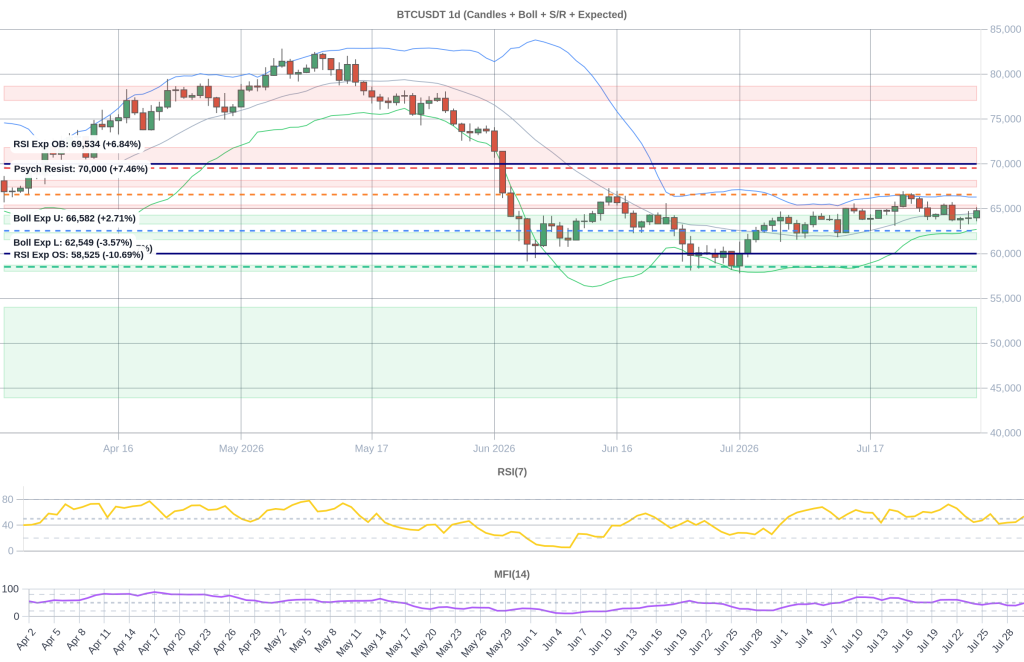Select the rotated "May 8" bottom date label

(325, 642)
